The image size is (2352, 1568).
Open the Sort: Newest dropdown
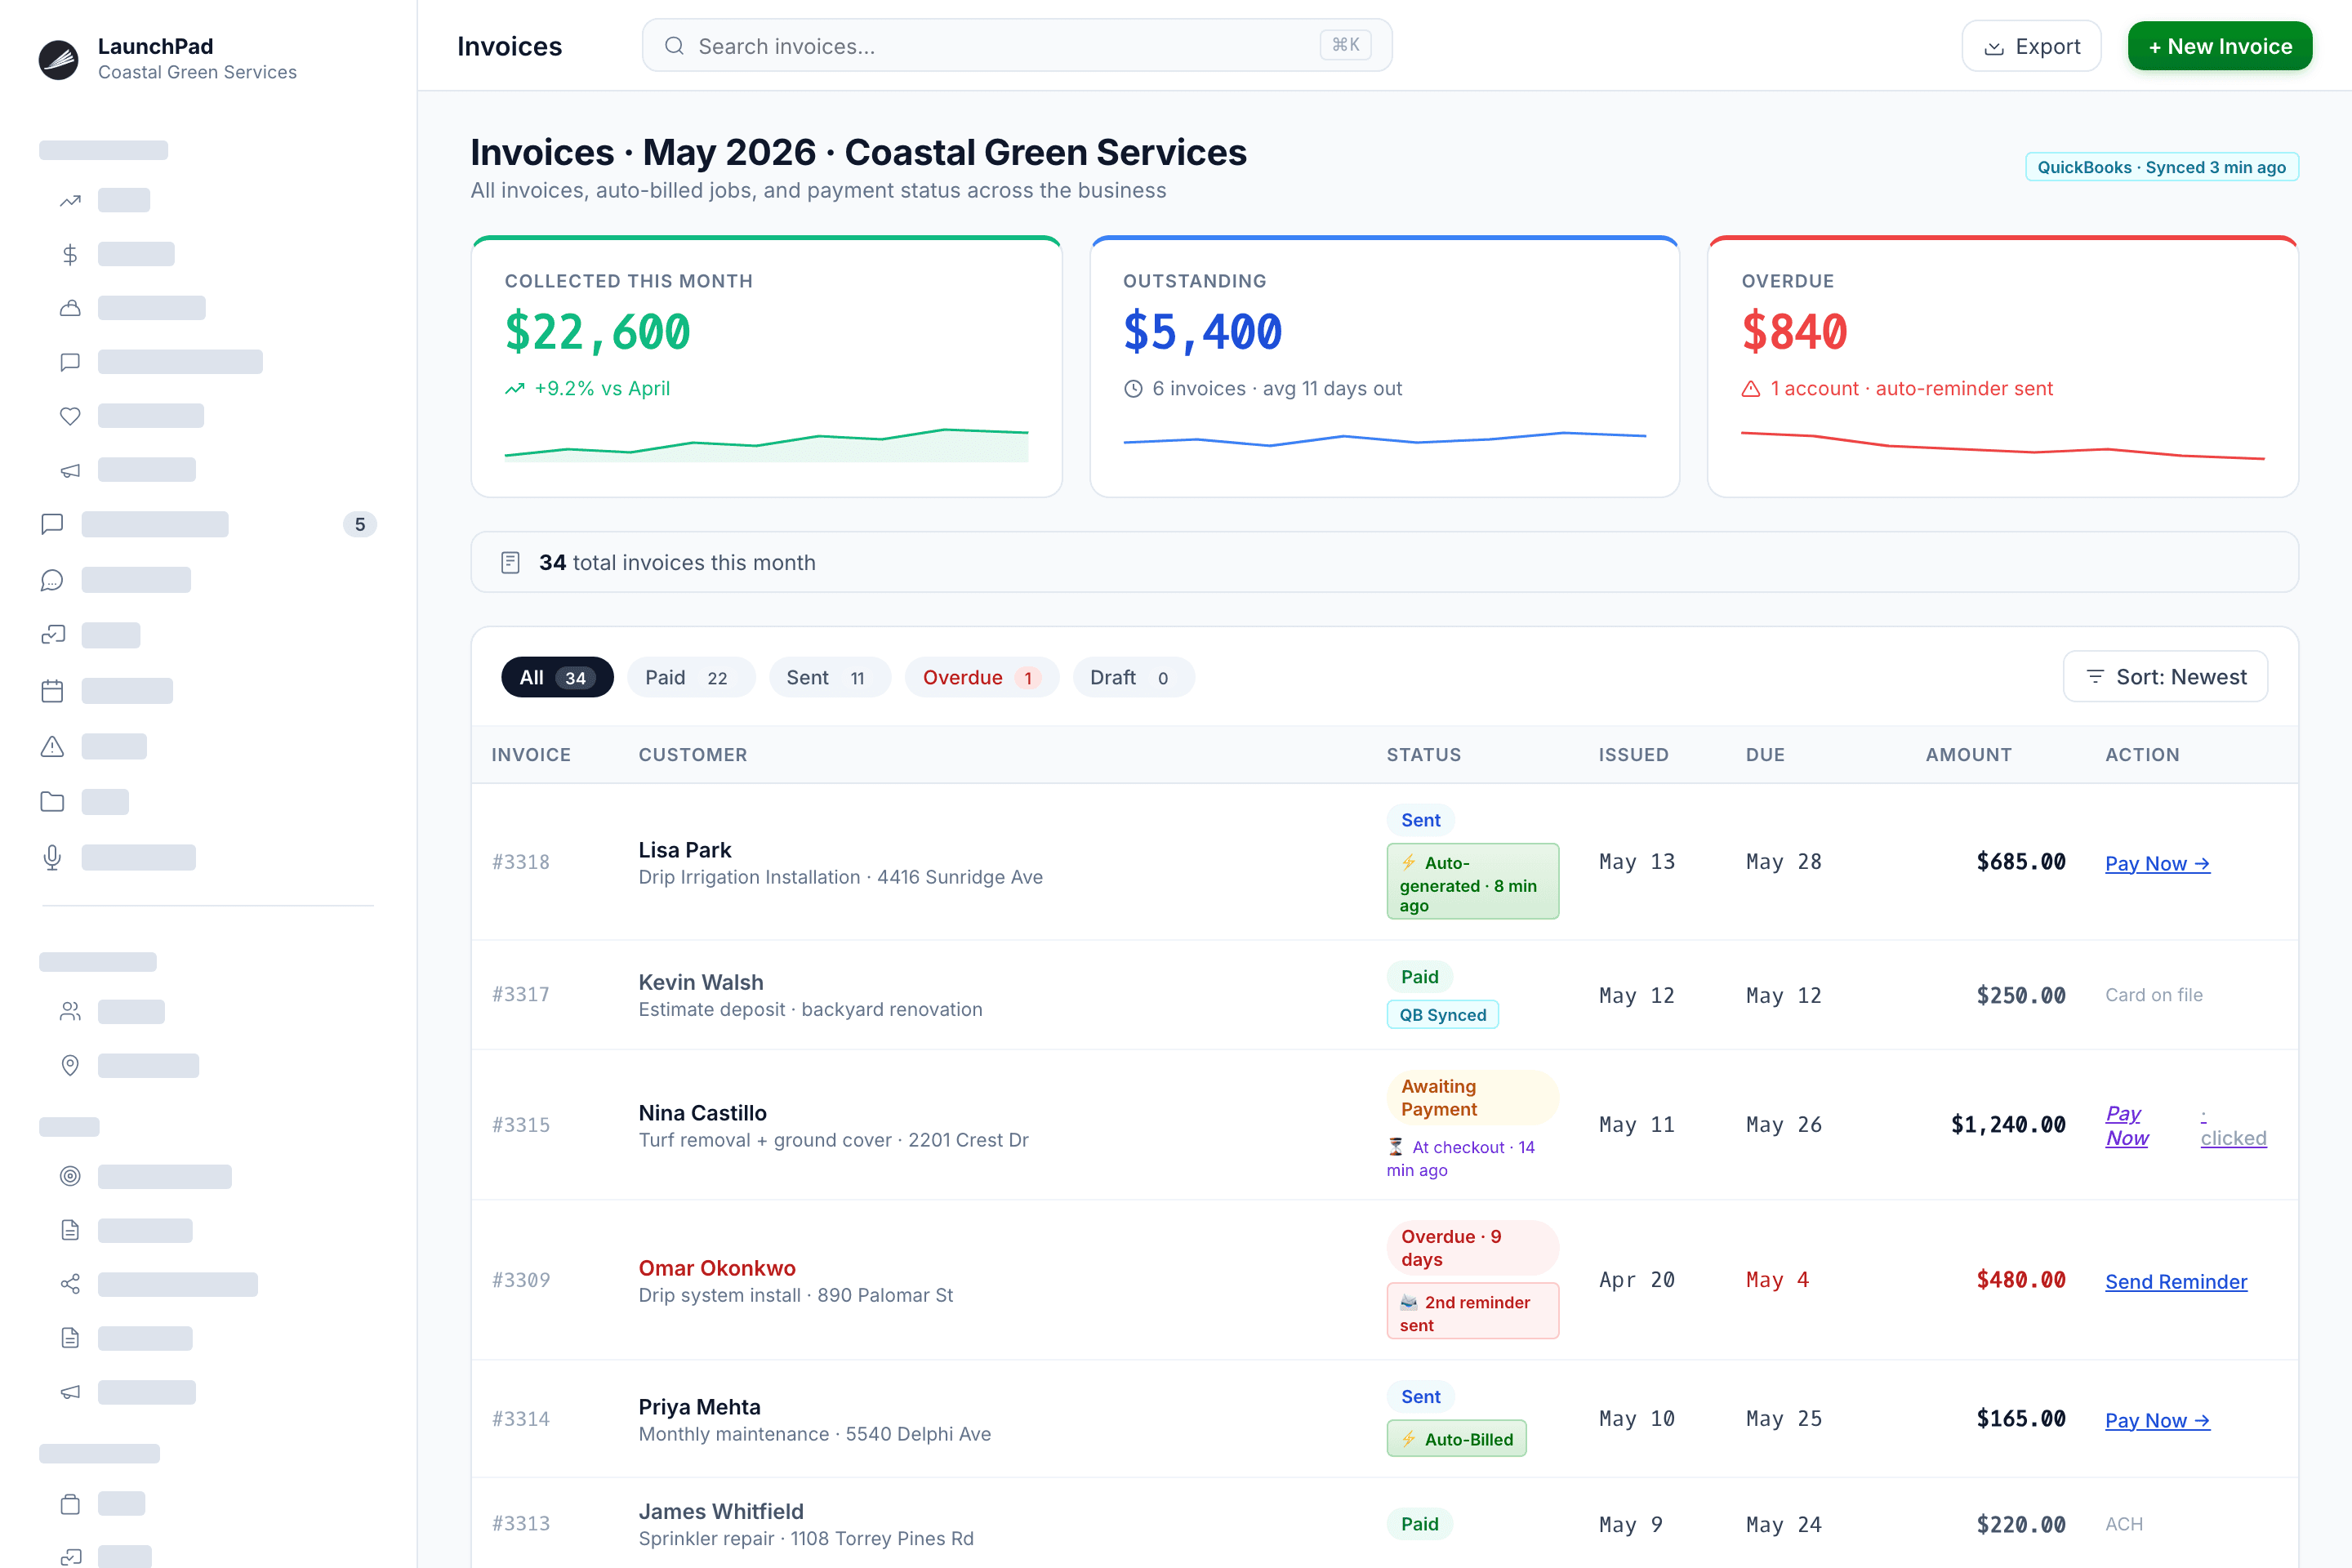pos(2165,677)
